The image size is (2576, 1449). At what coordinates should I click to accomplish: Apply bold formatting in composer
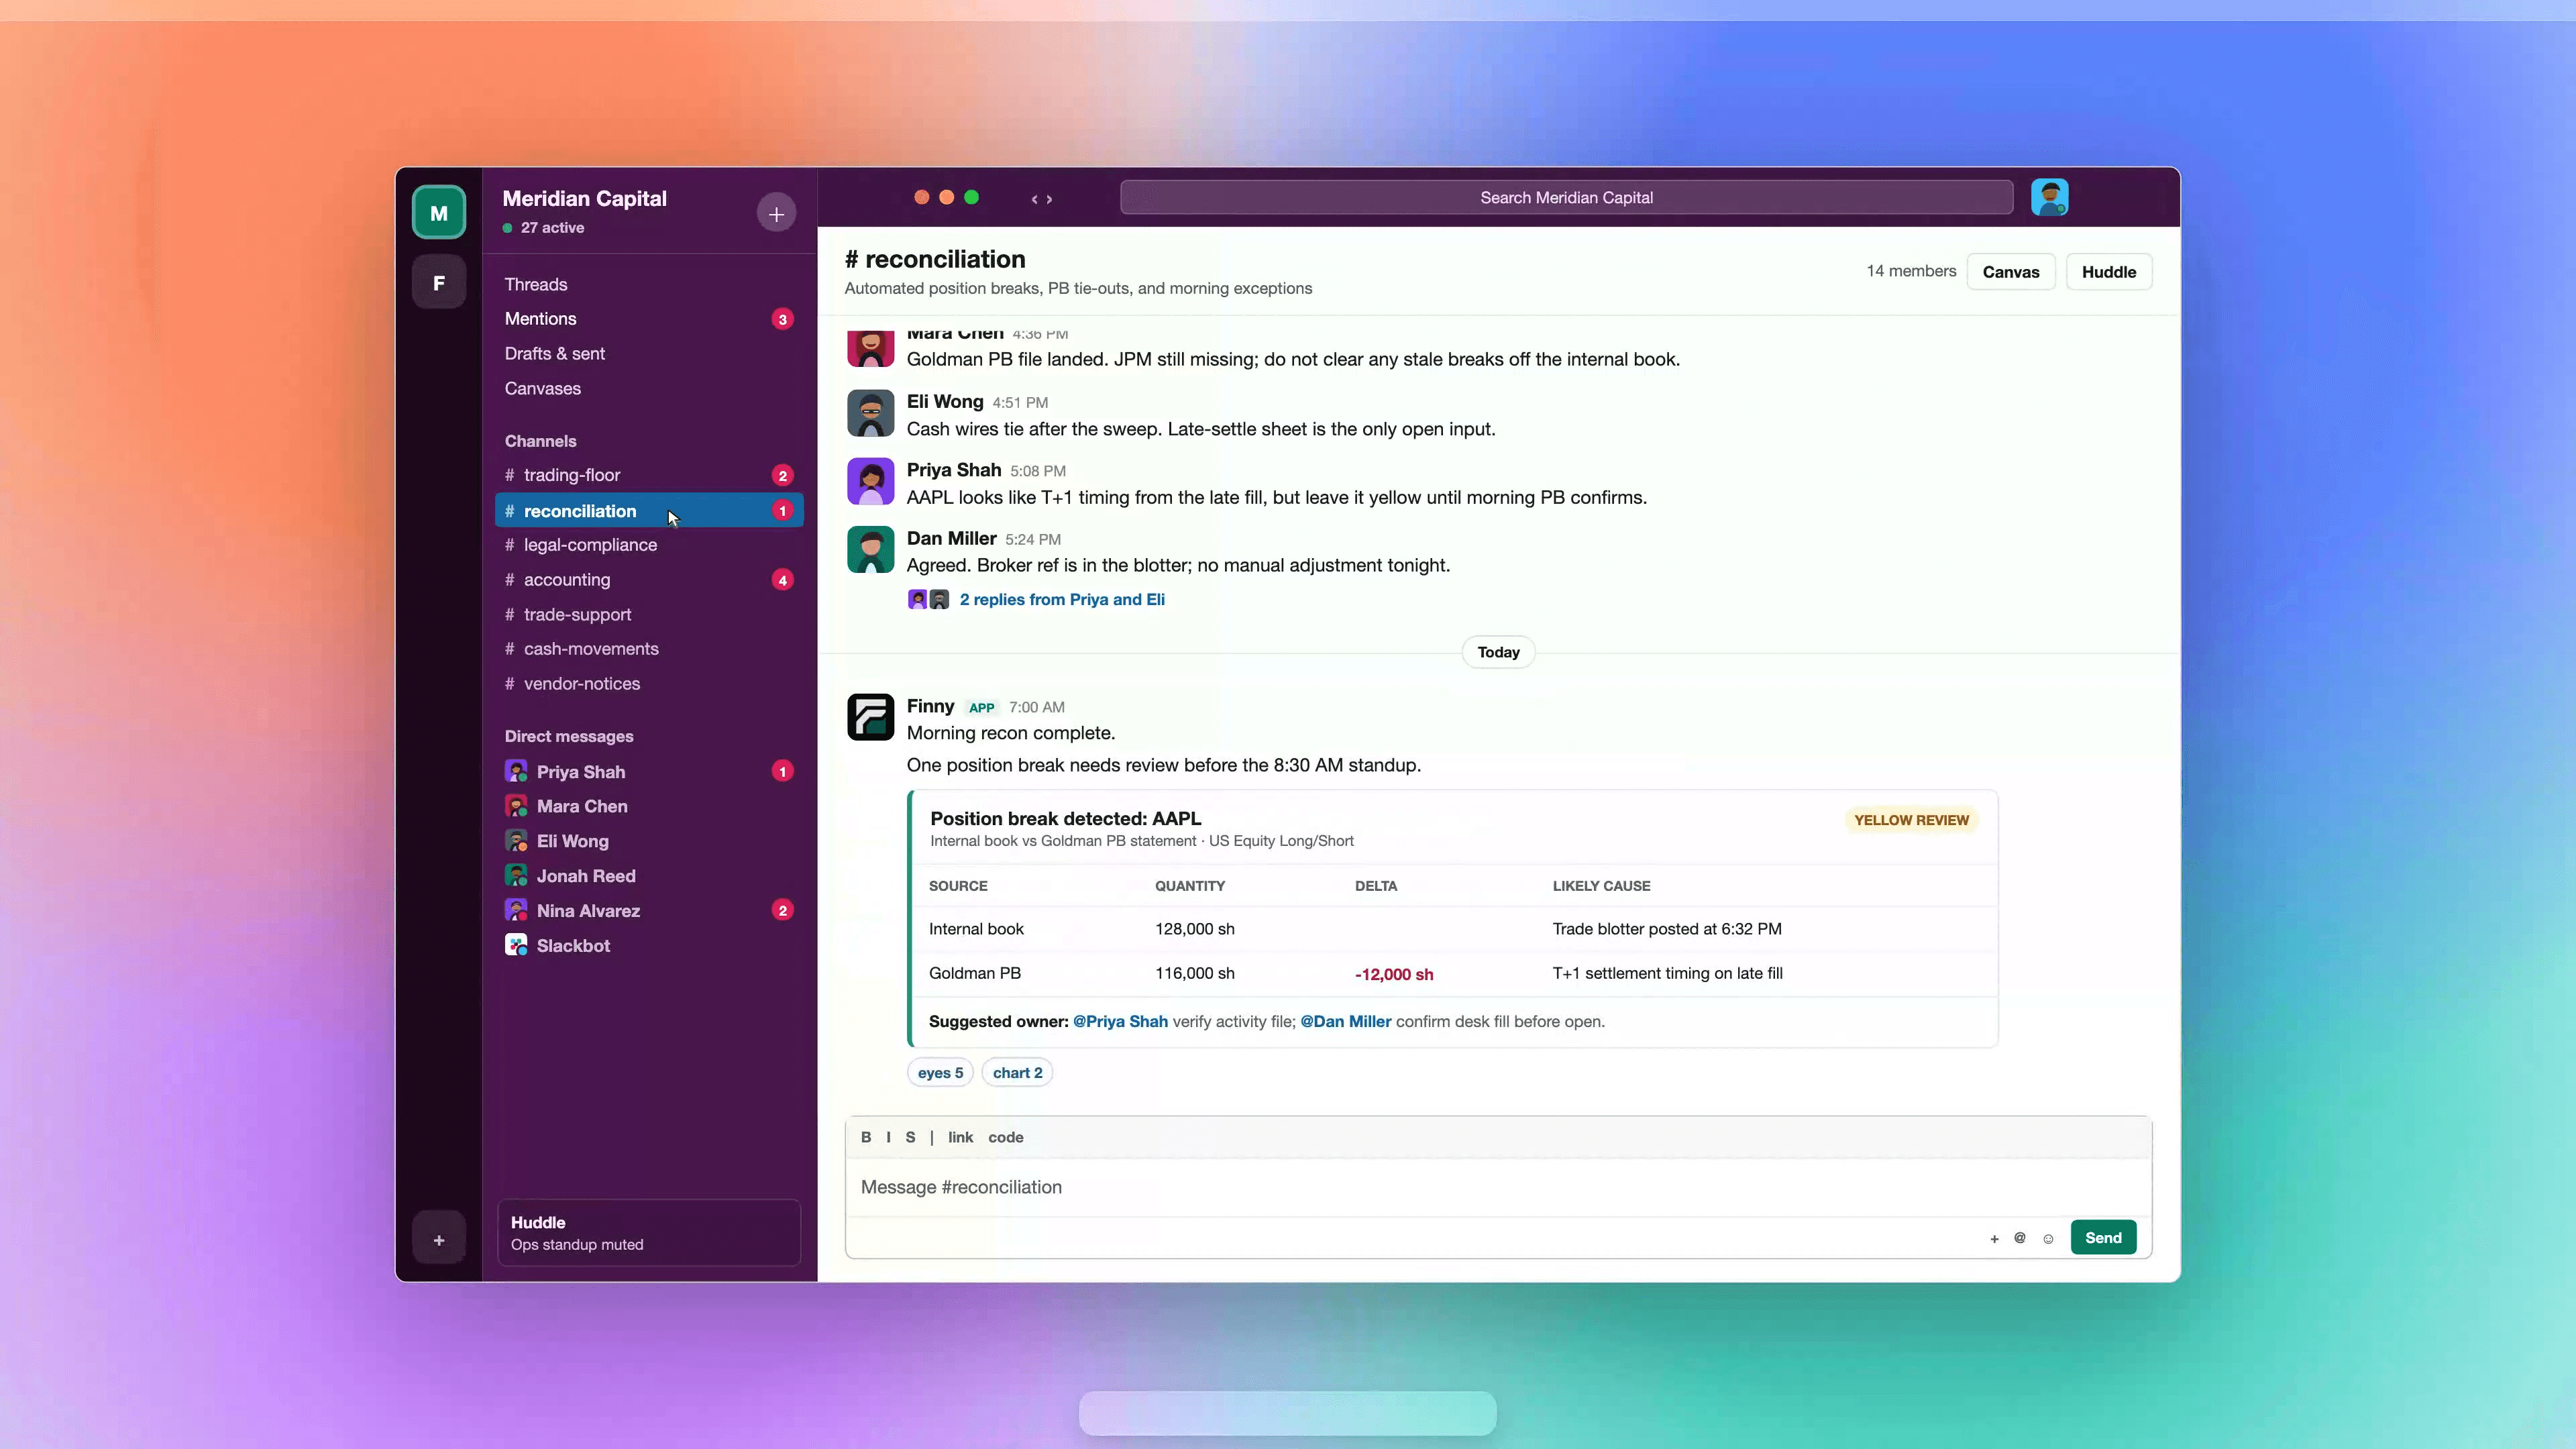point(866,1137)
